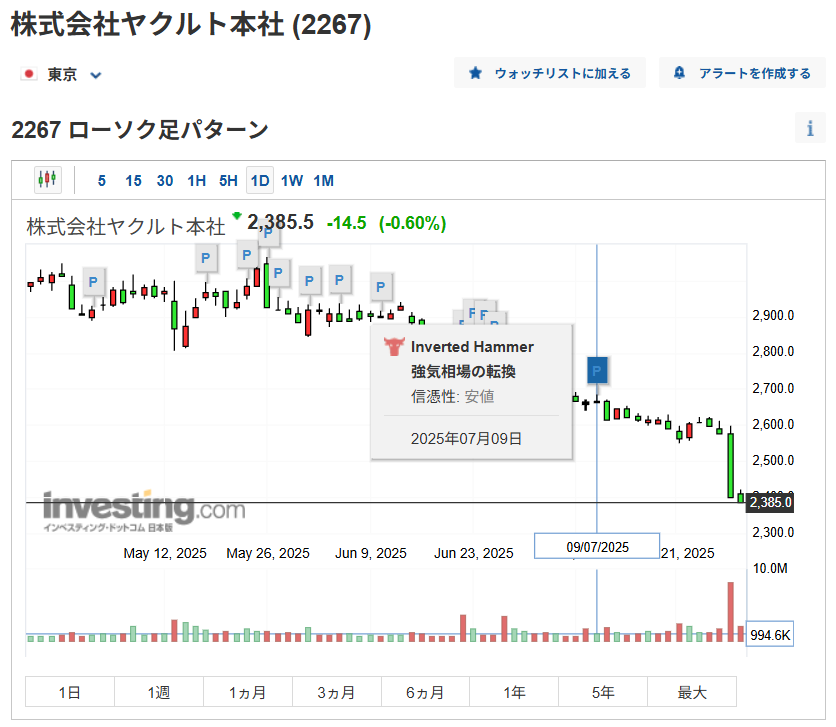The height and width of the screenshot is (727, 836).
Task: Set range to 1週
Action: click(159, 692)
